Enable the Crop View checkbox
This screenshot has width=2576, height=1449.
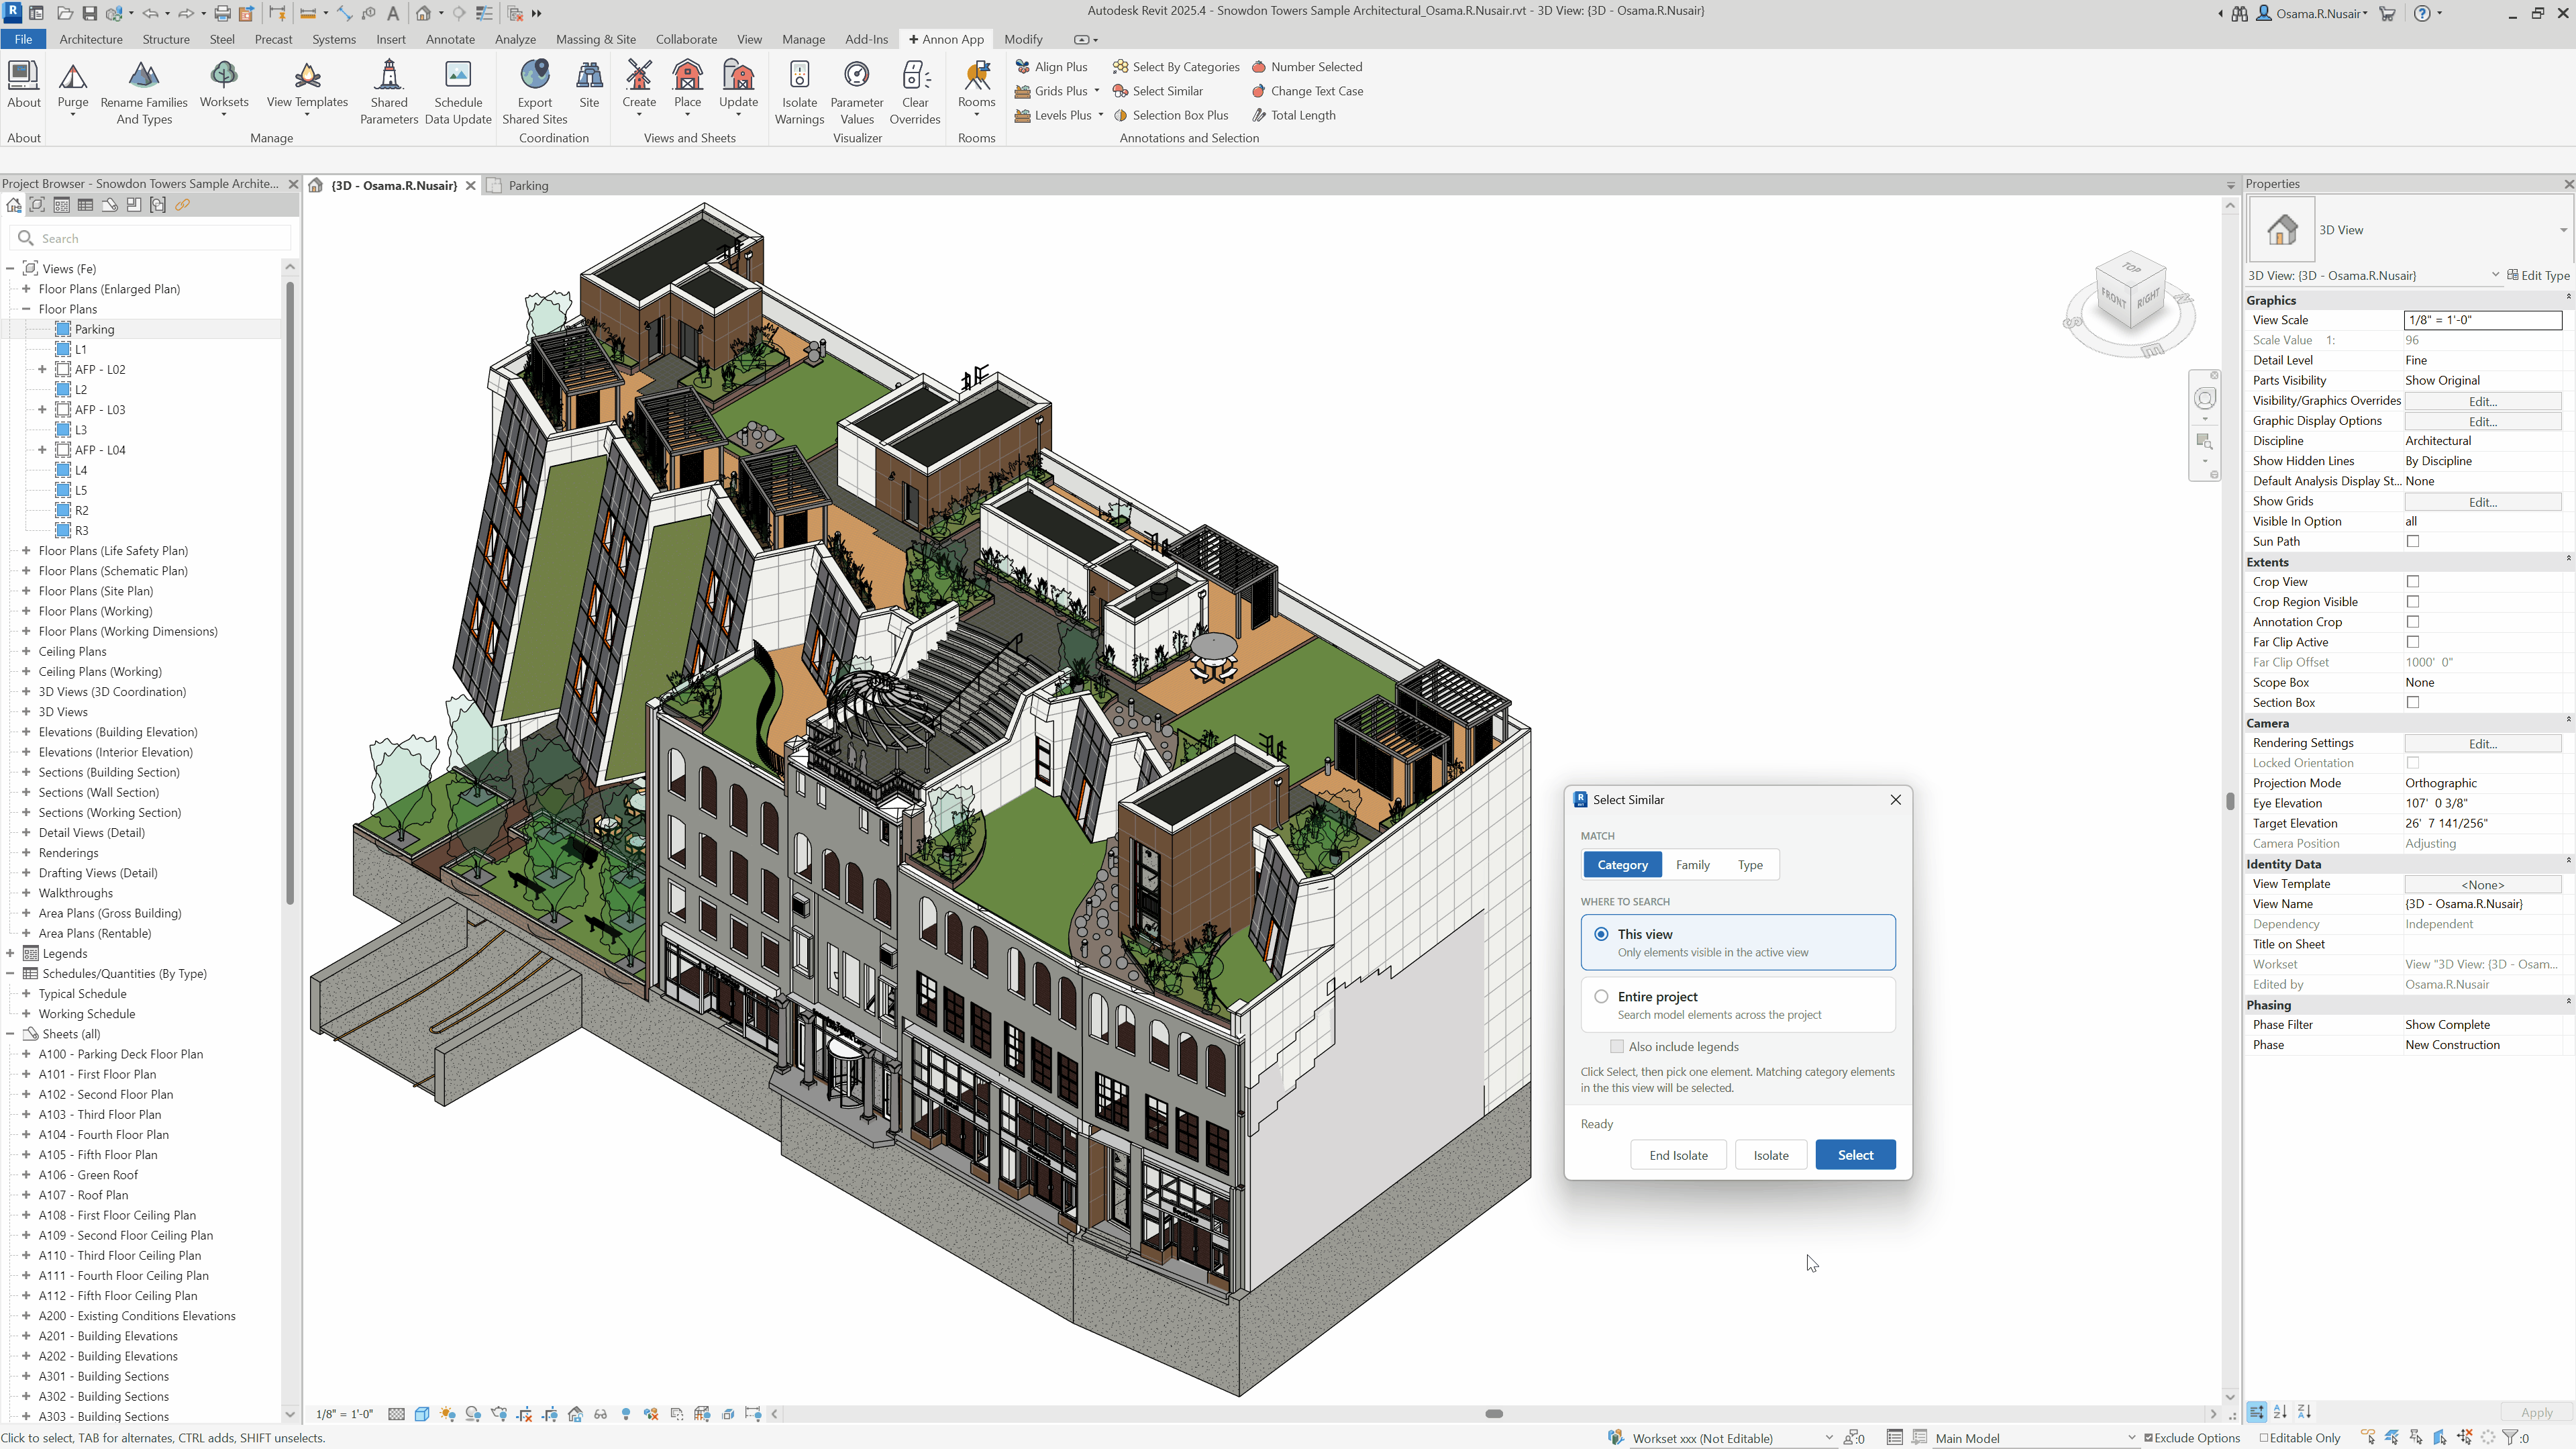click(2412, 581)
